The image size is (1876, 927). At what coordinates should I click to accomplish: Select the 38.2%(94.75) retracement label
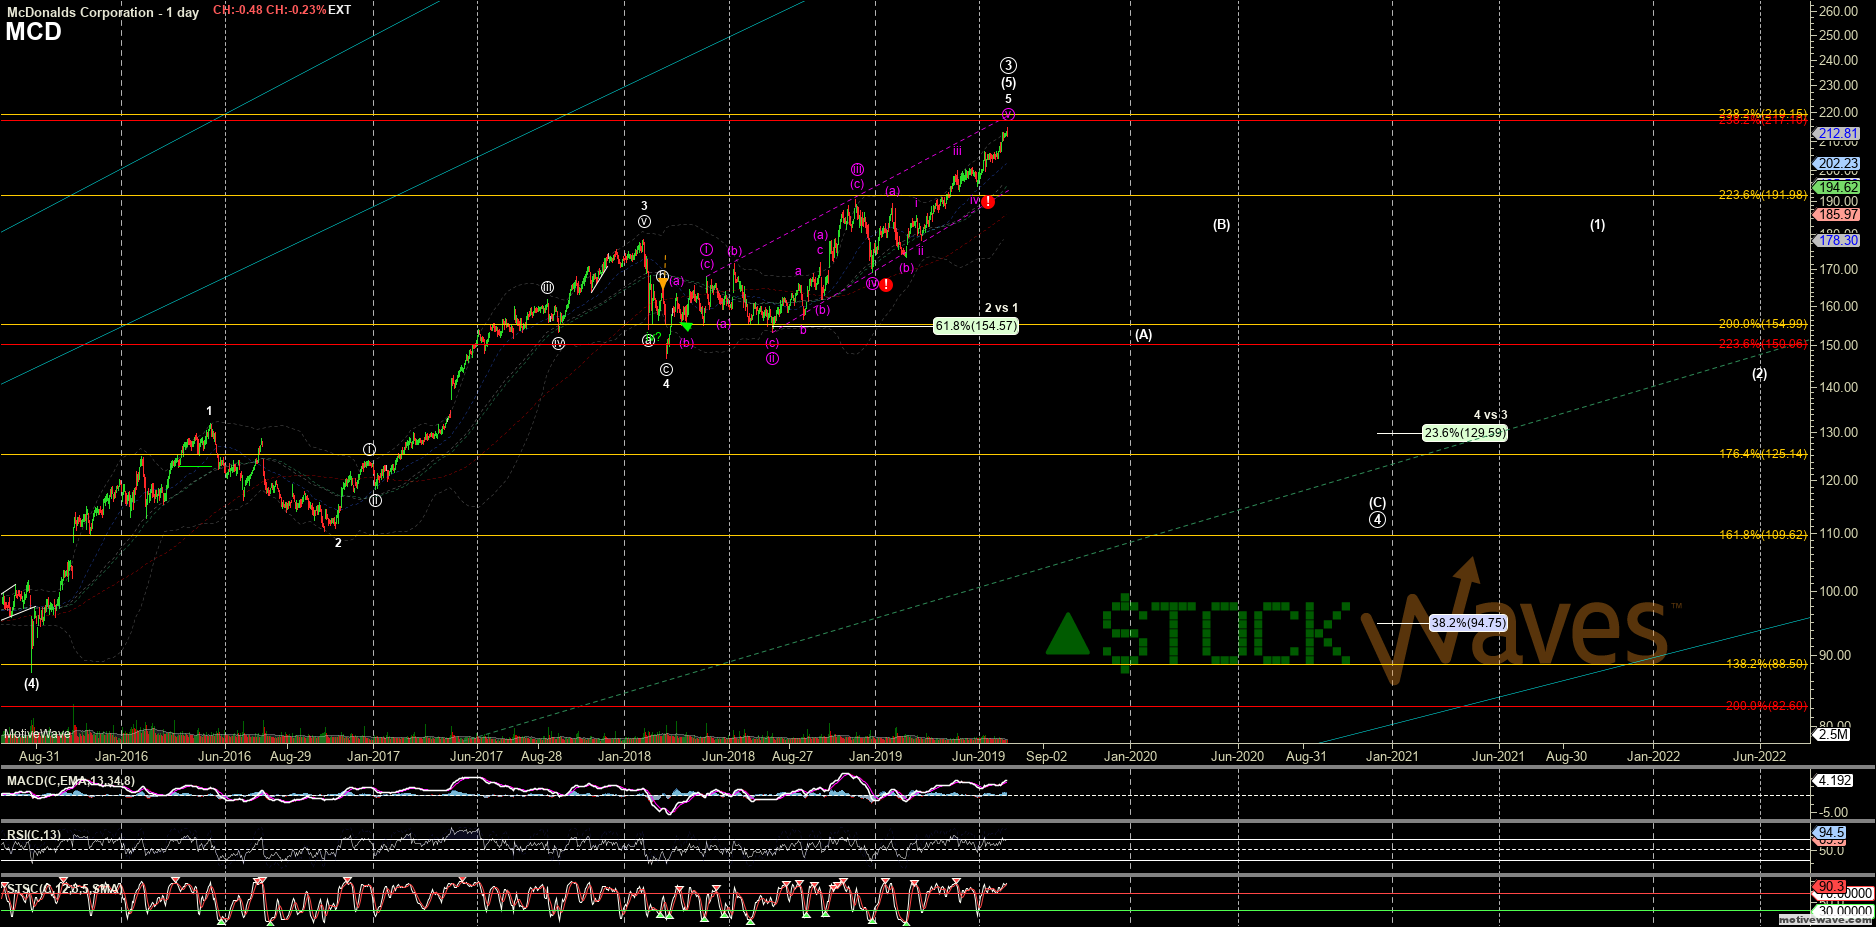1468,623
